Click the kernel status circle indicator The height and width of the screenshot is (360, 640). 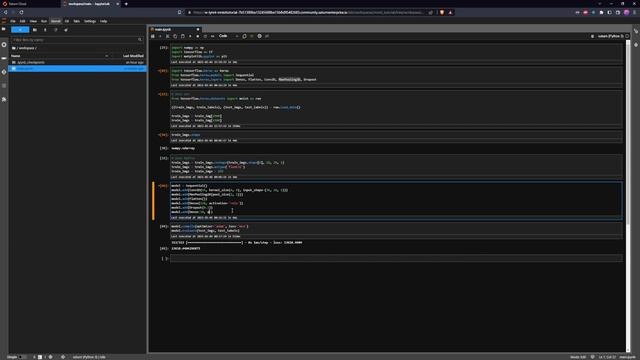(x=627, y=36)
